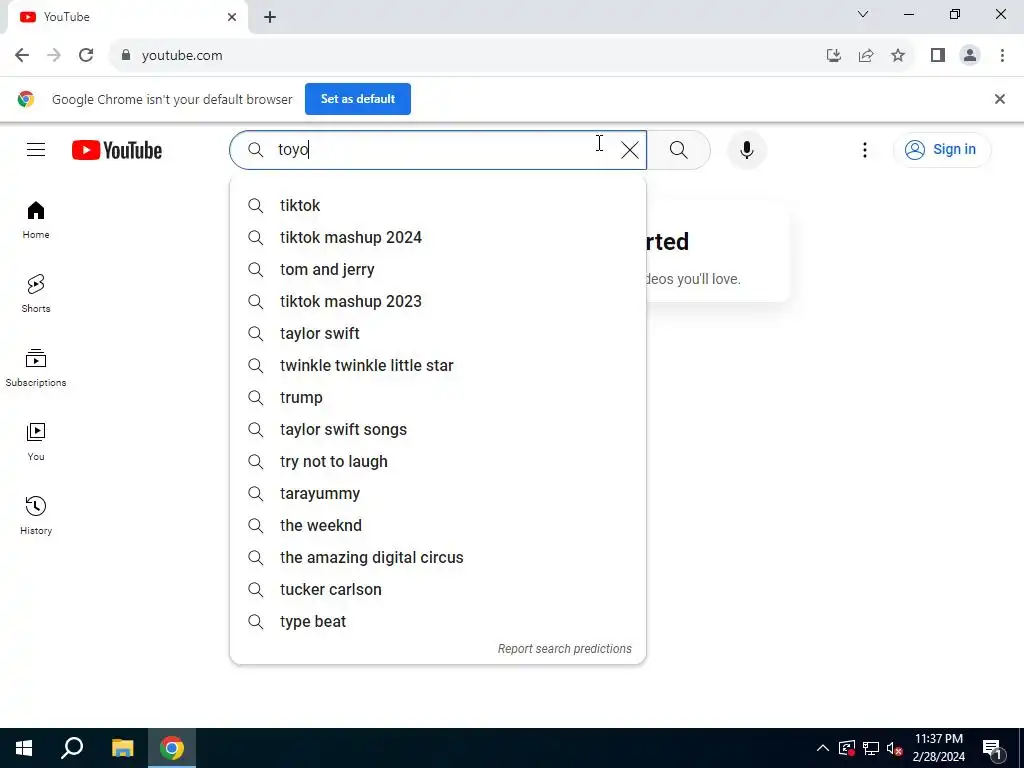Select suggestion 'twinkle twinkle little star'

pos(438,366)
